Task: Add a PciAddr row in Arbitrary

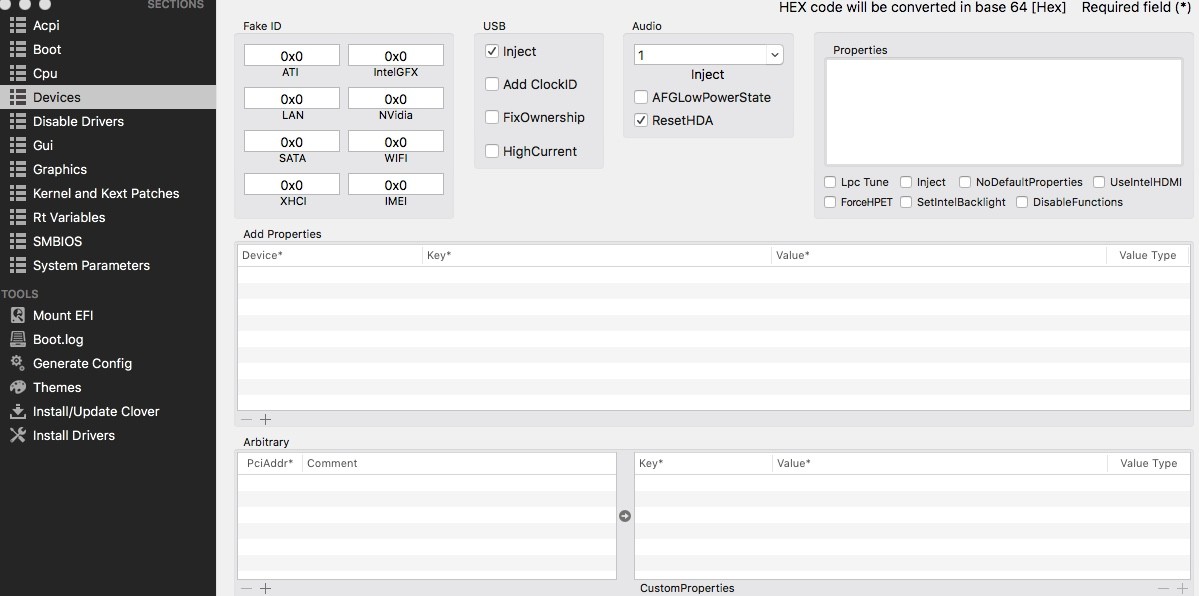Action: pyautogui.click(x=265, y=588)
